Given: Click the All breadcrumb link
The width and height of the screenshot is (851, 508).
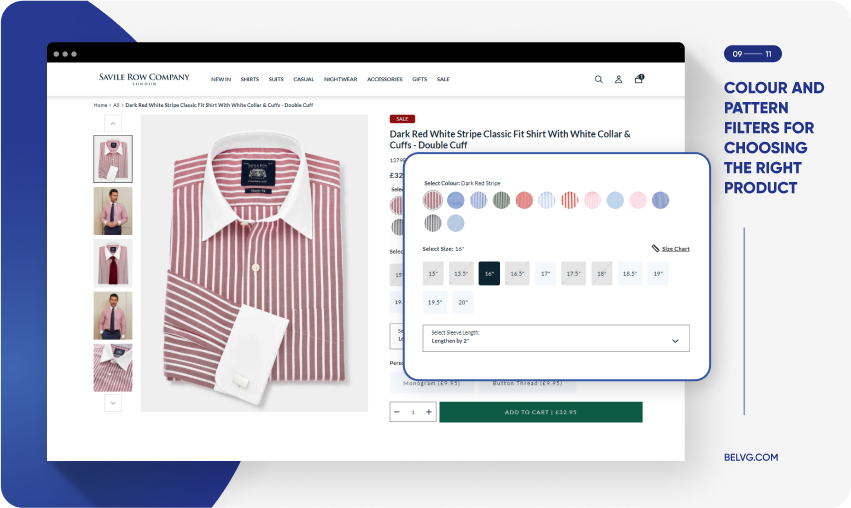Looking at the screenshot, I should (116, 105).
